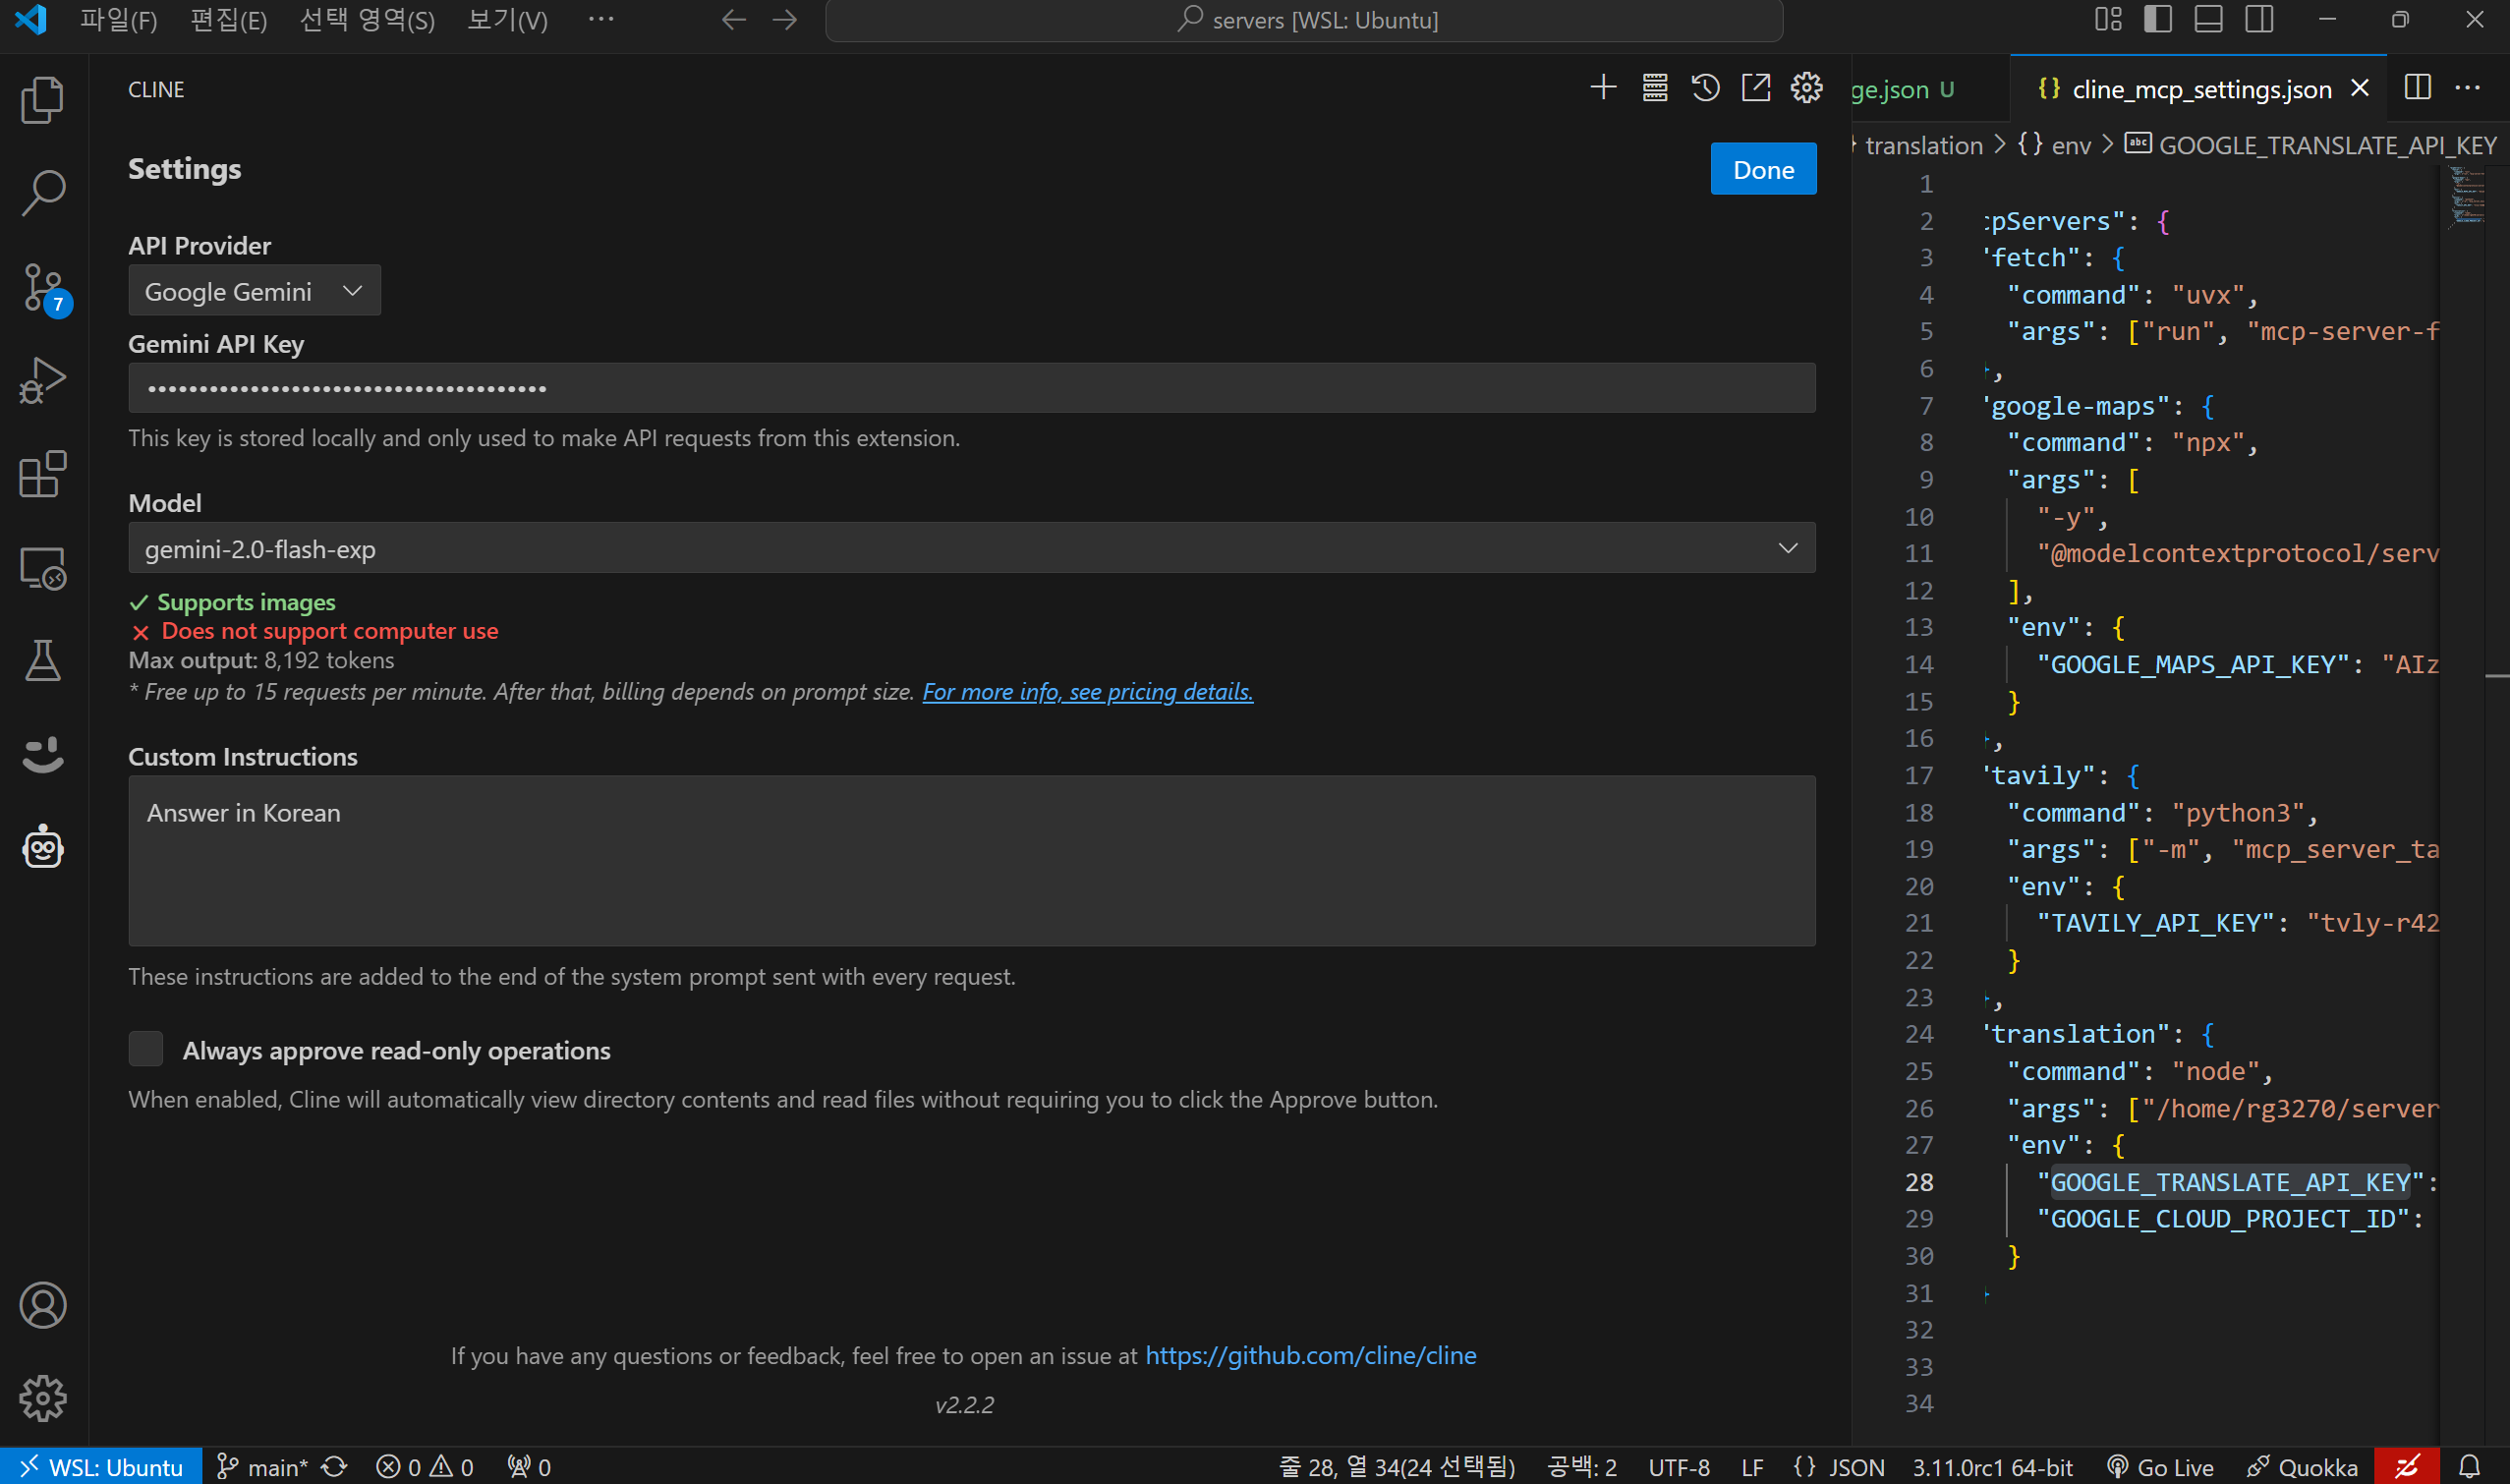Open the Testing flask view

43,661
